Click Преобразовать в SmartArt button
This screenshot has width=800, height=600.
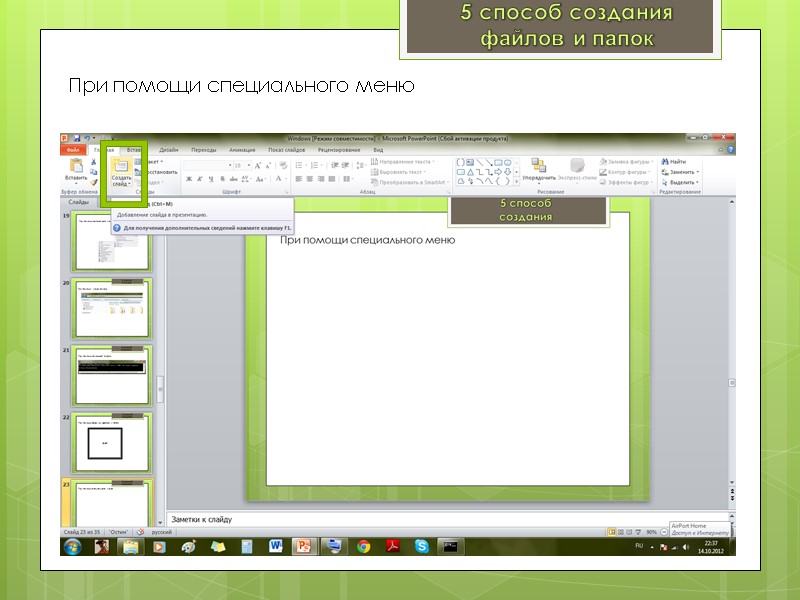410,182
